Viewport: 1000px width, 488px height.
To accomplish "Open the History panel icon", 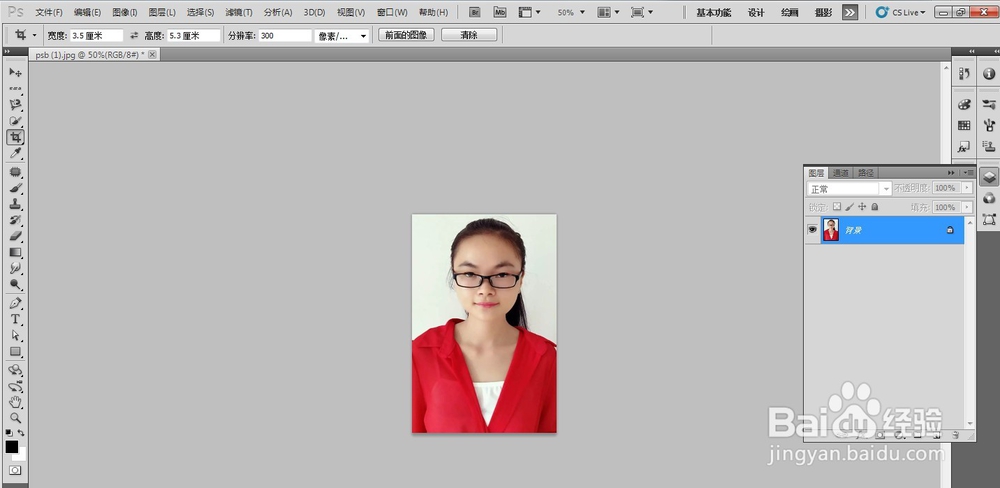I will tap(964, 74).
